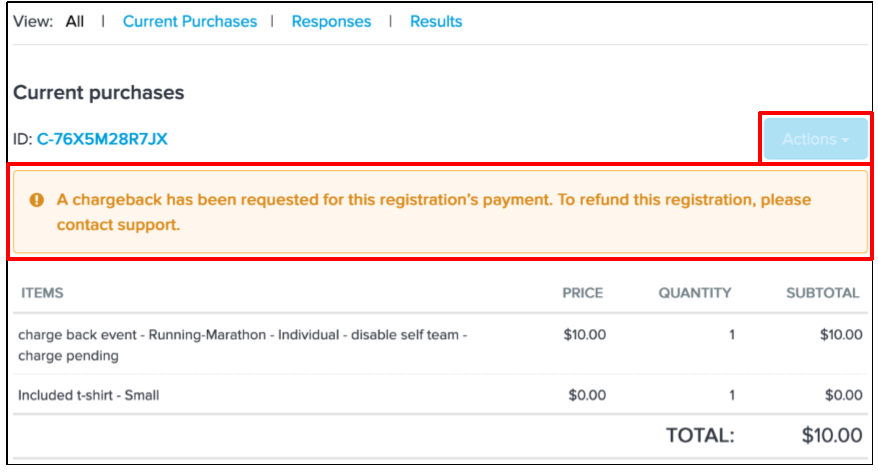Viewport: 878px width, 473px height.
Task: Select the Included t-shirt - Small item
Action: [x=89, y=395]
